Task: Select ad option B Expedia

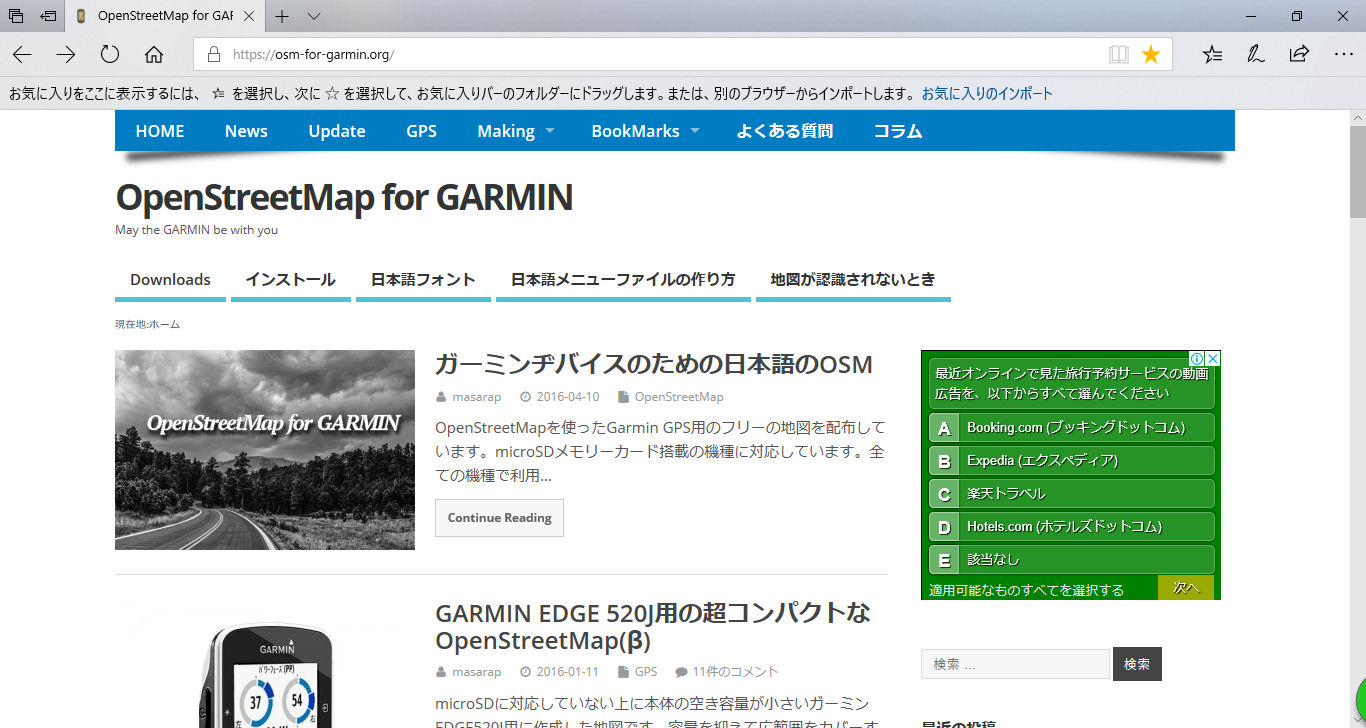Action: tap(1072, 461)
